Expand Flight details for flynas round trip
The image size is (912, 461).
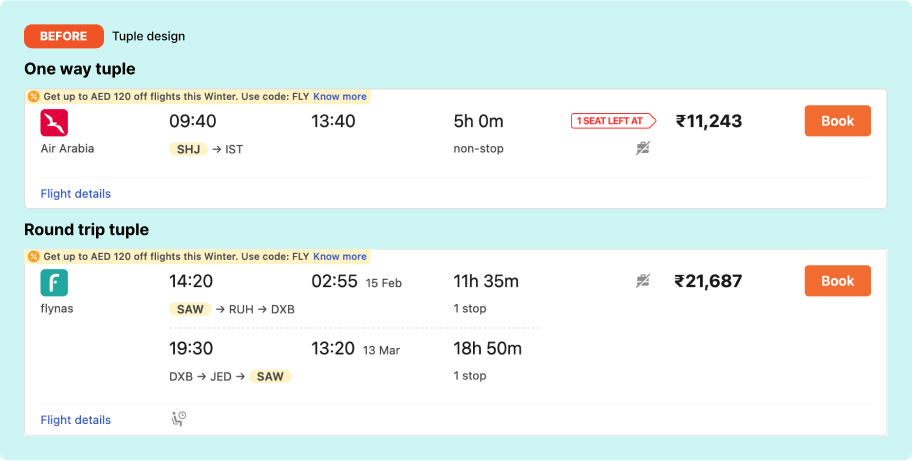pyautogui.click(x=76, y=420)
